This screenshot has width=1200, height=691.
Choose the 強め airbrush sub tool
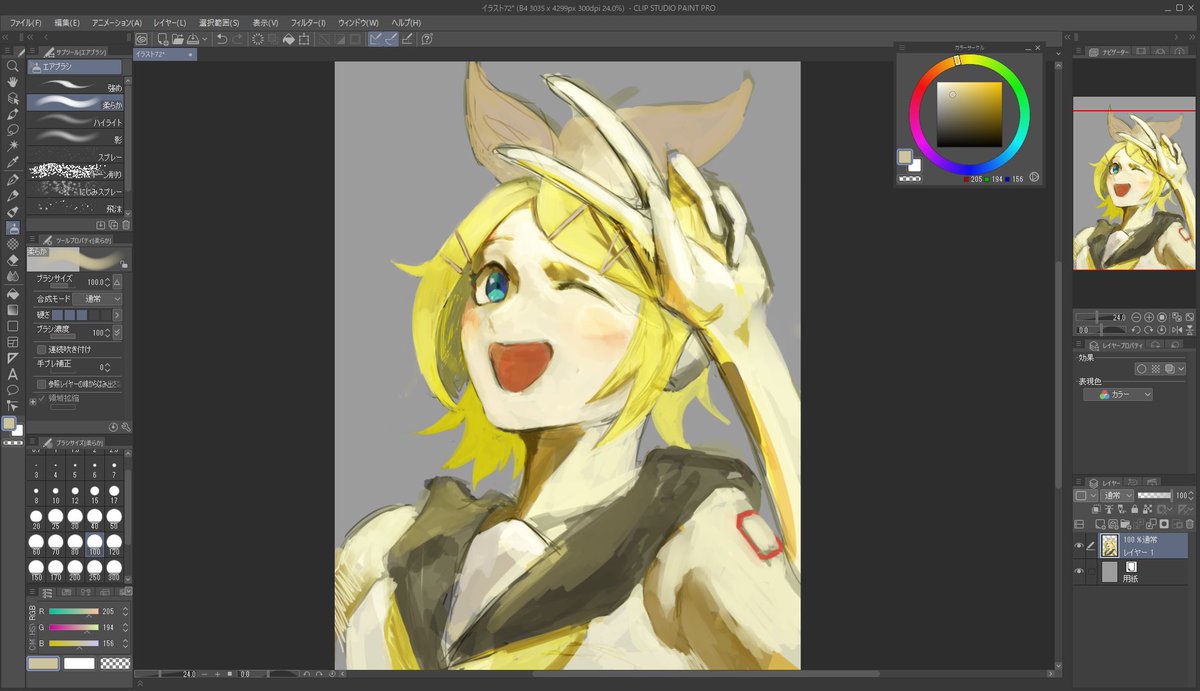[x=75, y=87]
